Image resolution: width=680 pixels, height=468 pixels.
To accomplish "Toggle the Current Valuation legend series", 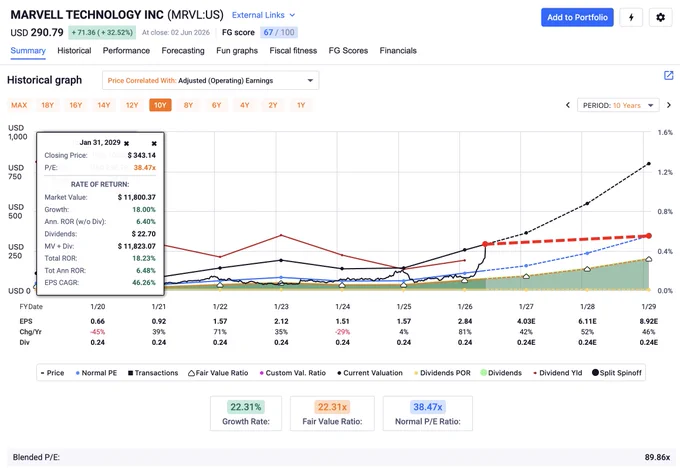I will pos(370,373).
